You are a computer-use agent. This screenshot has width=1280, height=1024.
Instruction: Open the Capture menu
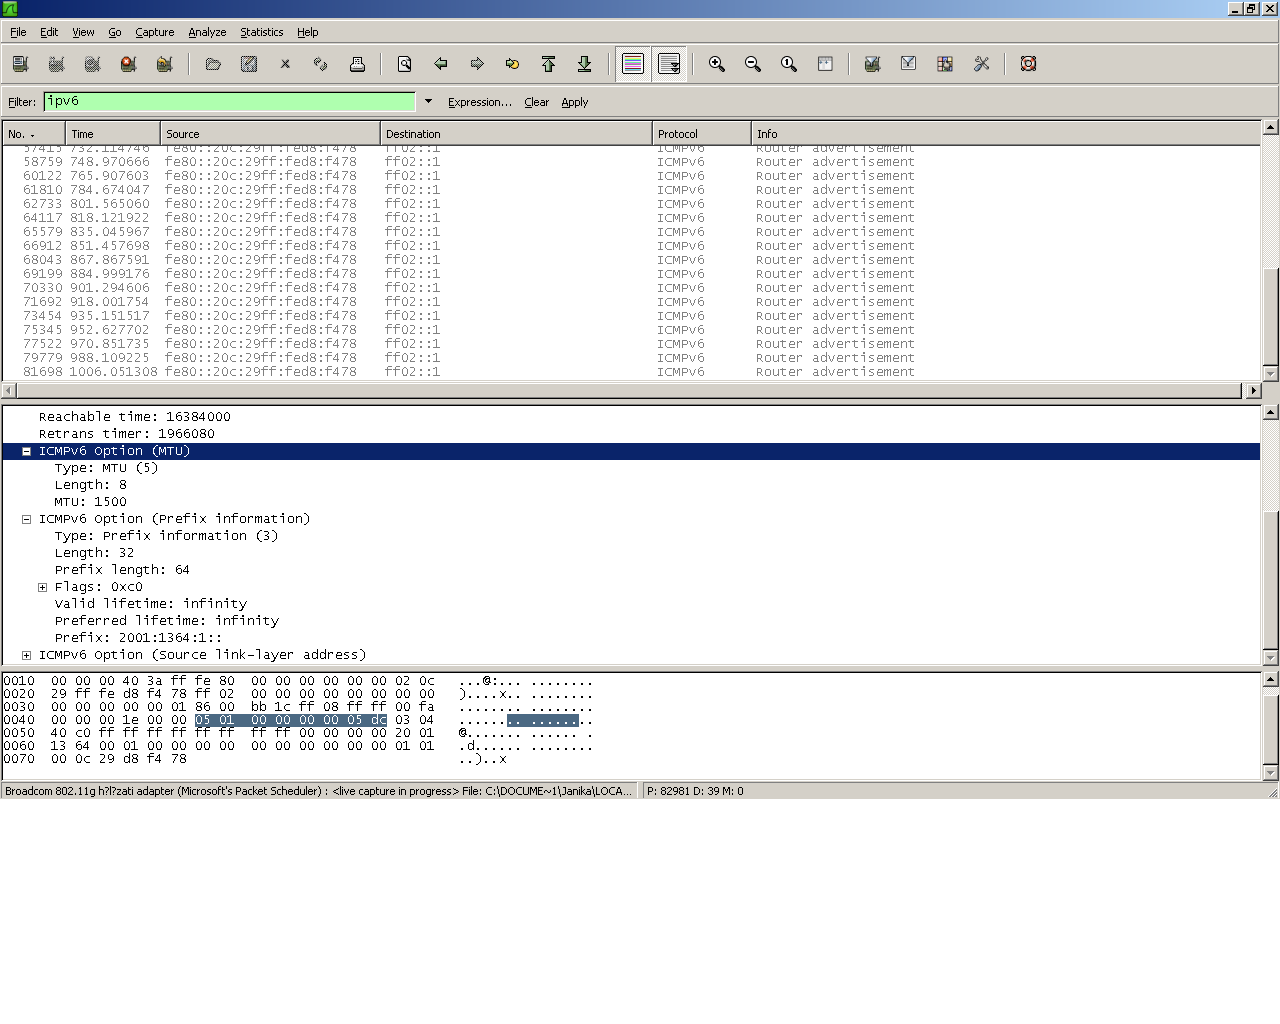154,32
